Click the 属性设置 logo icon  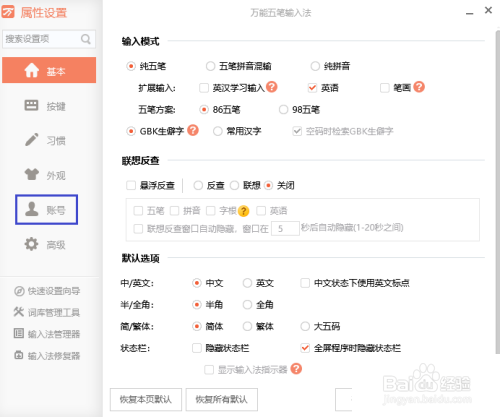[8, 12]
